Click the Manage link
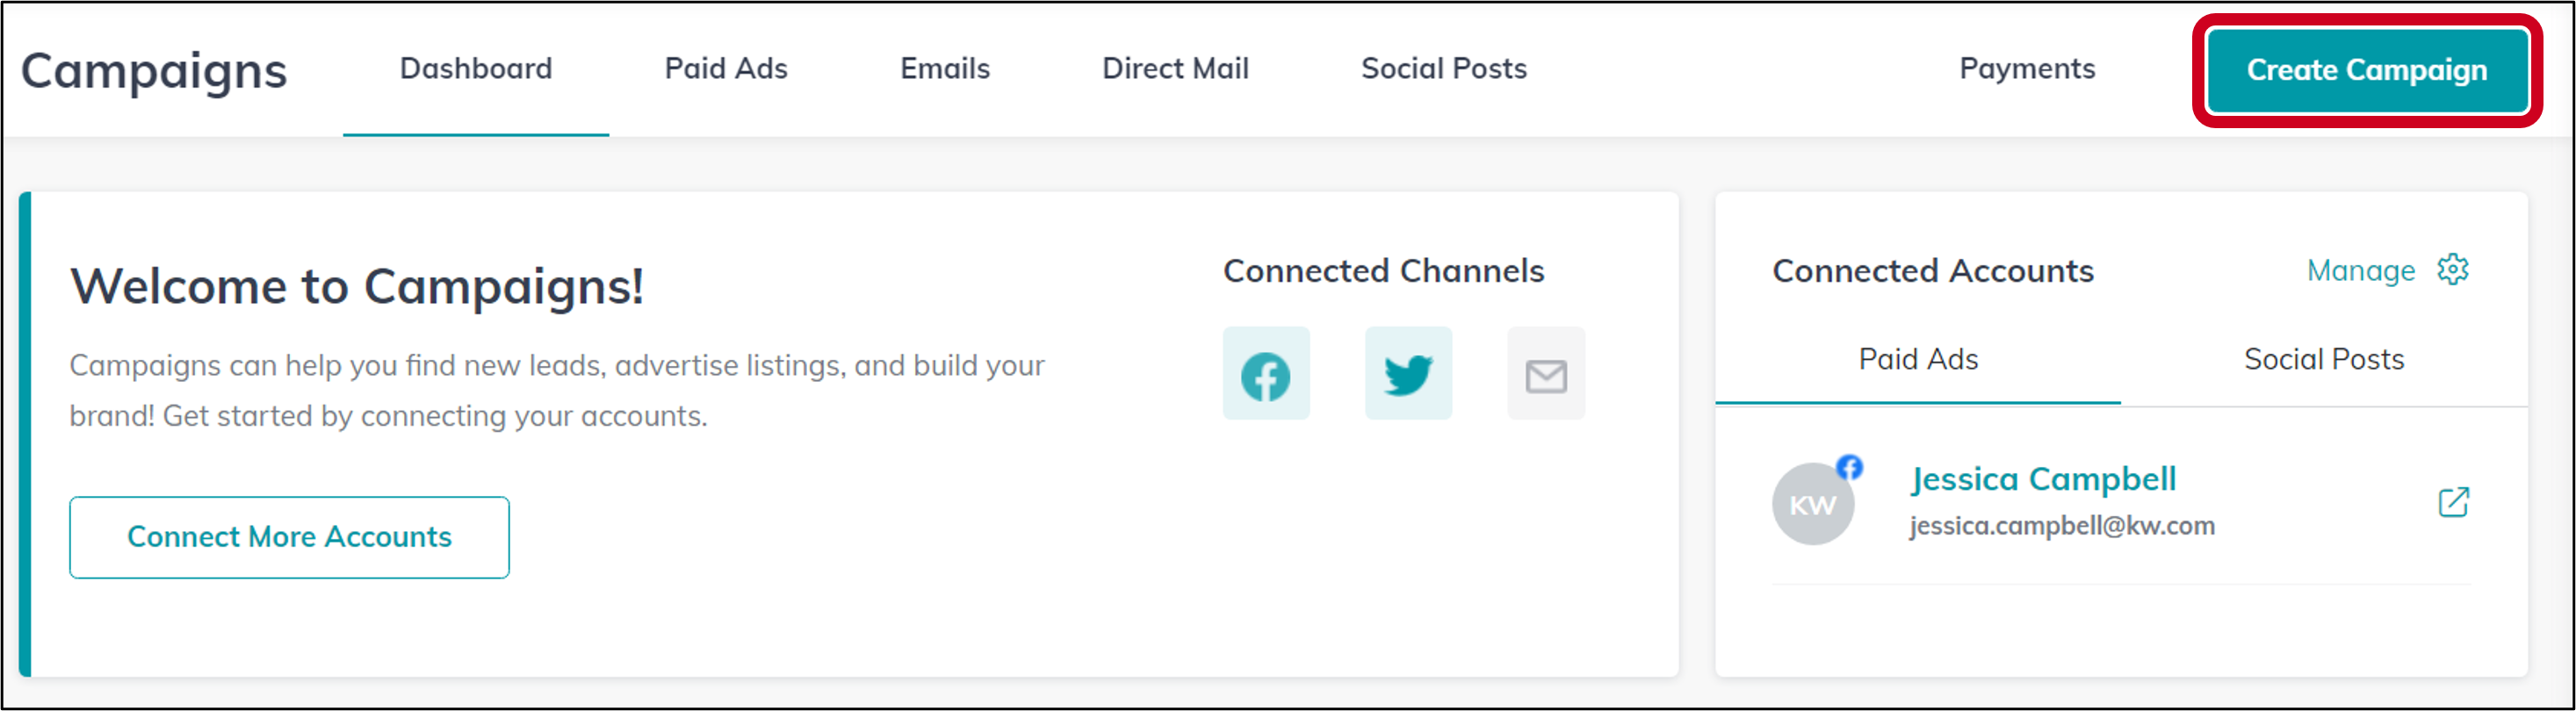 [2361, 271]
